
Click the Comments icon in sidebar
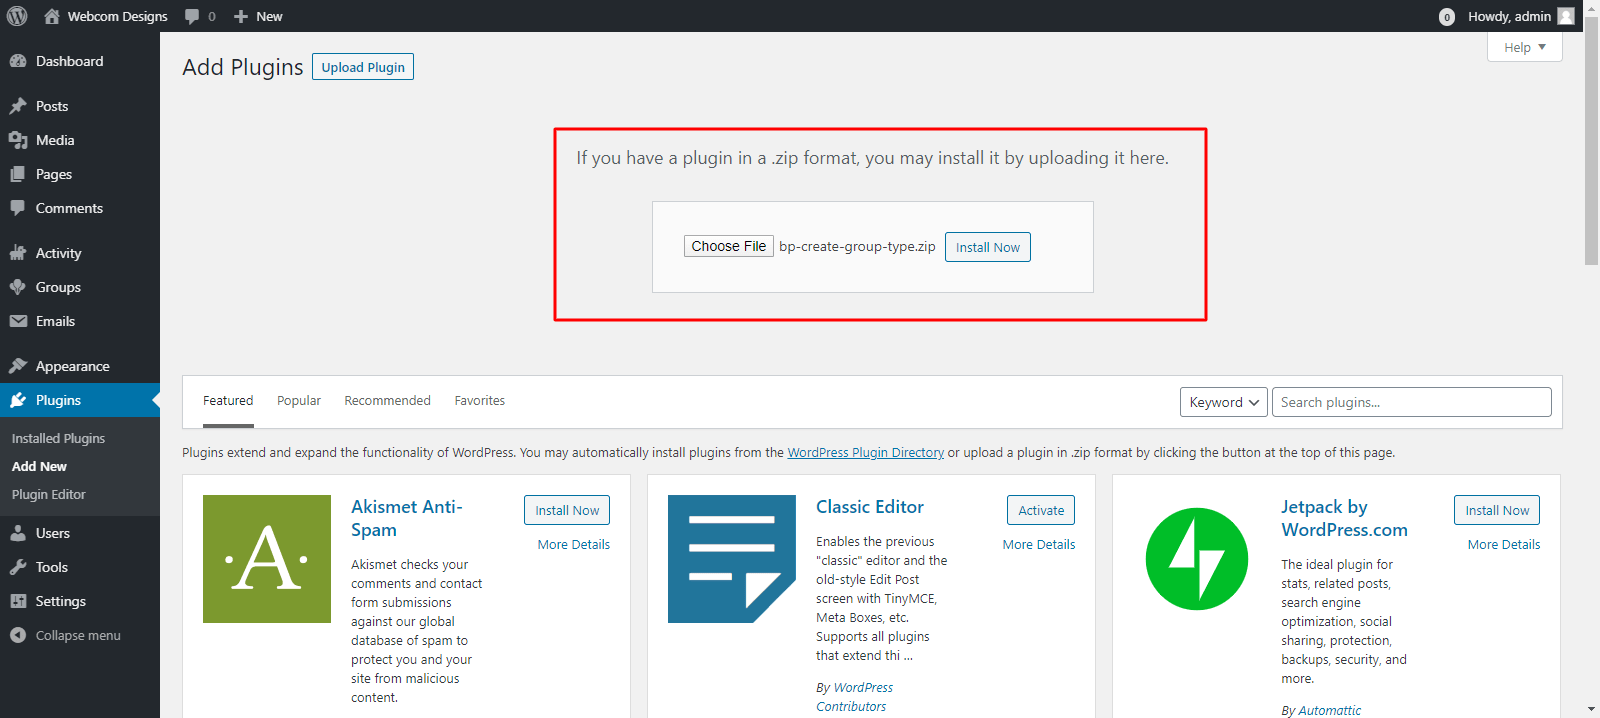coord(18,208)
